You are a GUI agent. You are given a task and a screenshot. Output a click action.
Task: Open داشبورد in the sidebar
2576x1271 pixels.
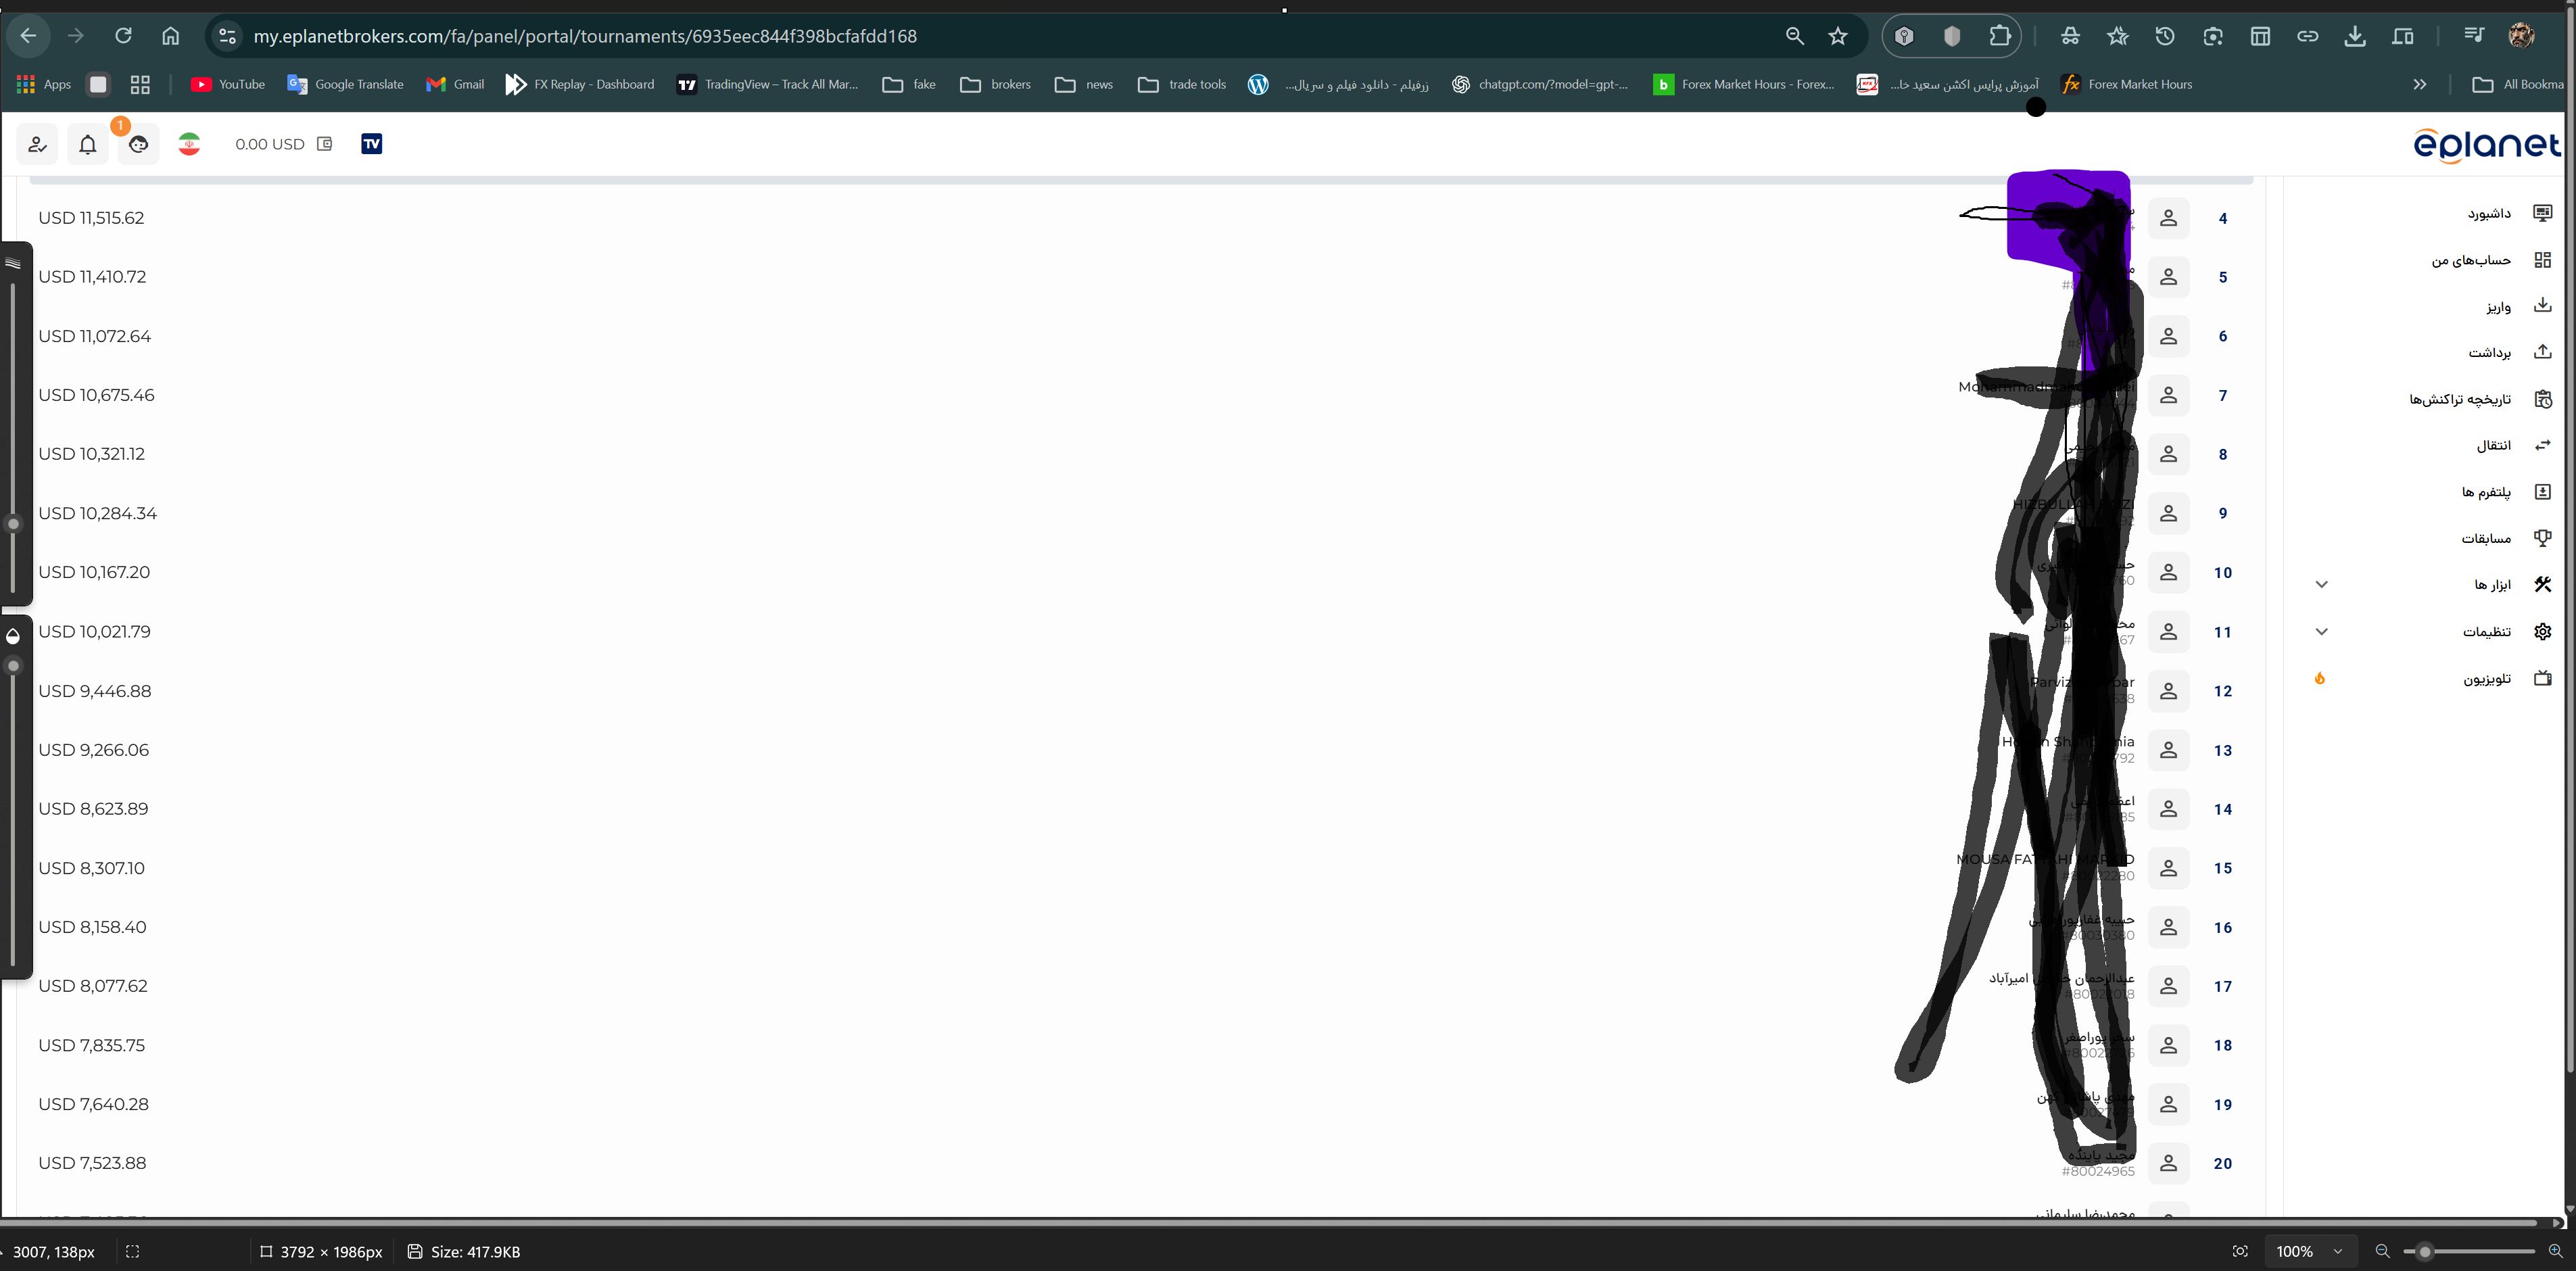pos(2488,213)
